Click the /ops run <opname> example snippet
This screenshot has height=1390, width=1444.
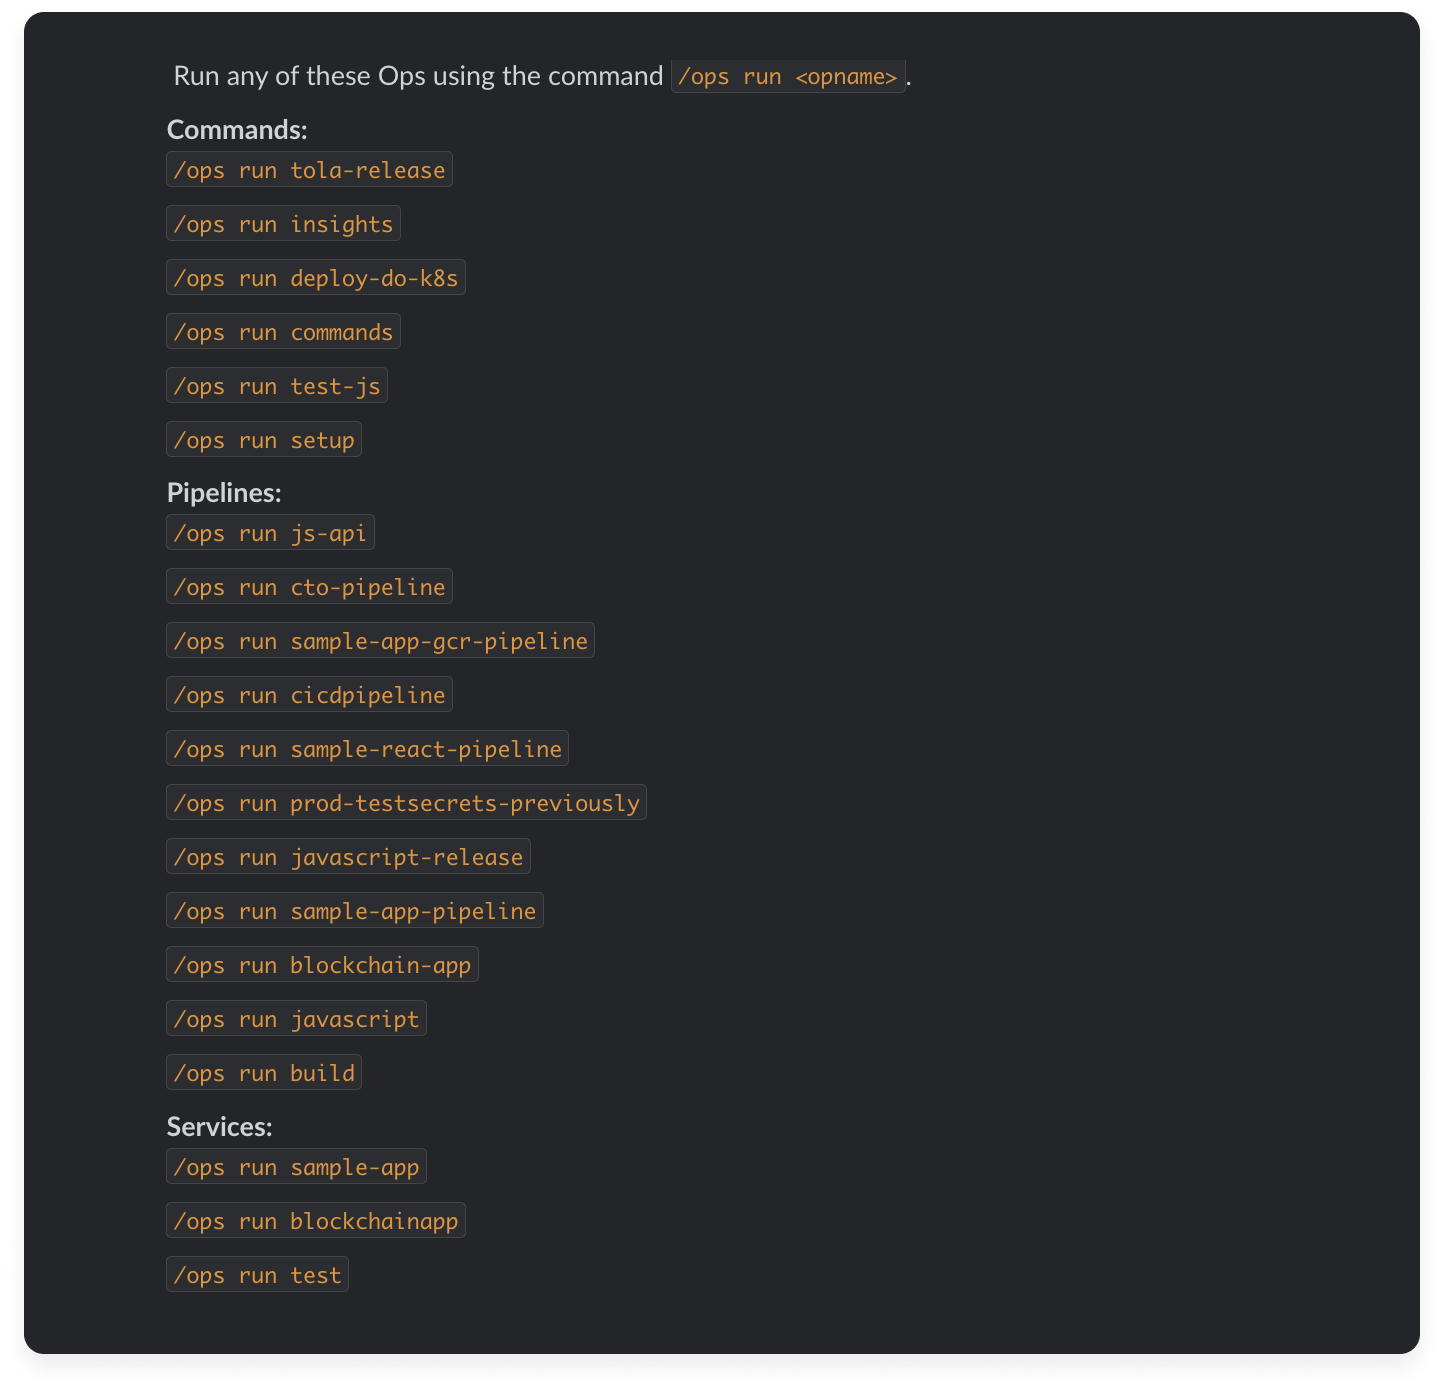788,76
